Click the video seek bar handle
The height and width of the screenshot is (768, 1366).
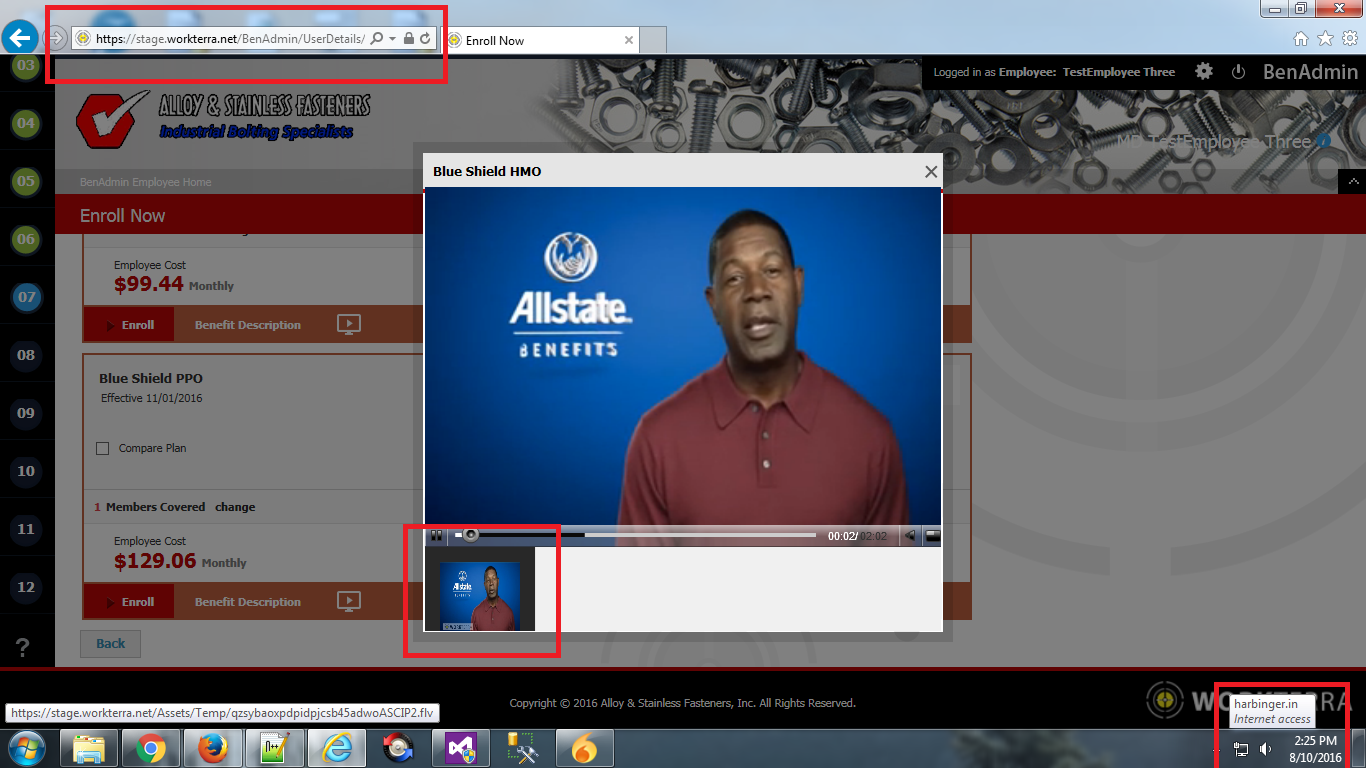[470, 535]
